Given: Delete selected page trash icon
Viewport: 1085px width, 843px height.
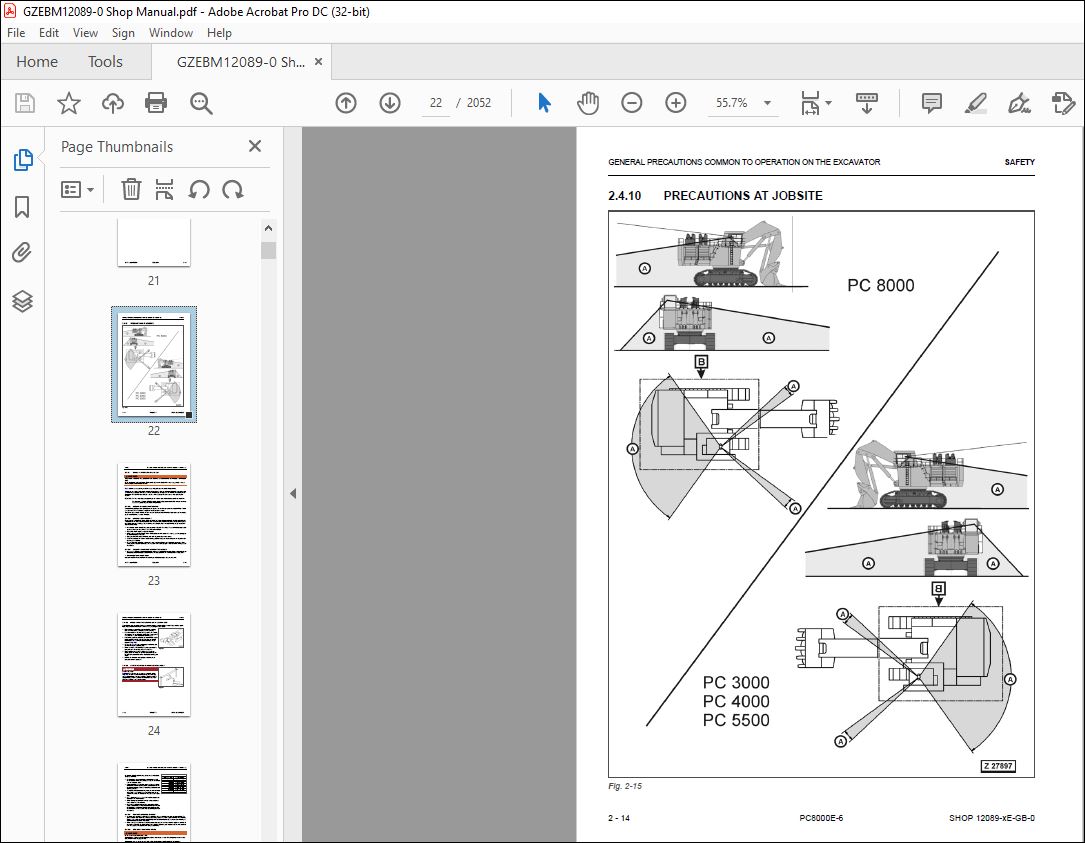Looking at the screenshot, I should (x=131, y=189).
